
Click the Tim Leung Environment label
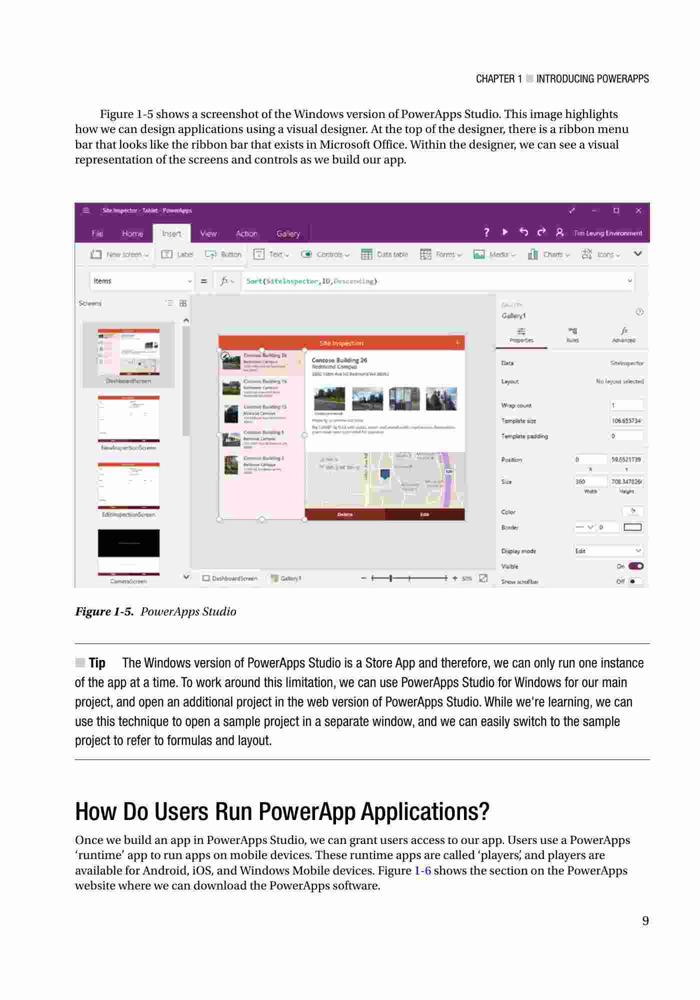(608, 233)
